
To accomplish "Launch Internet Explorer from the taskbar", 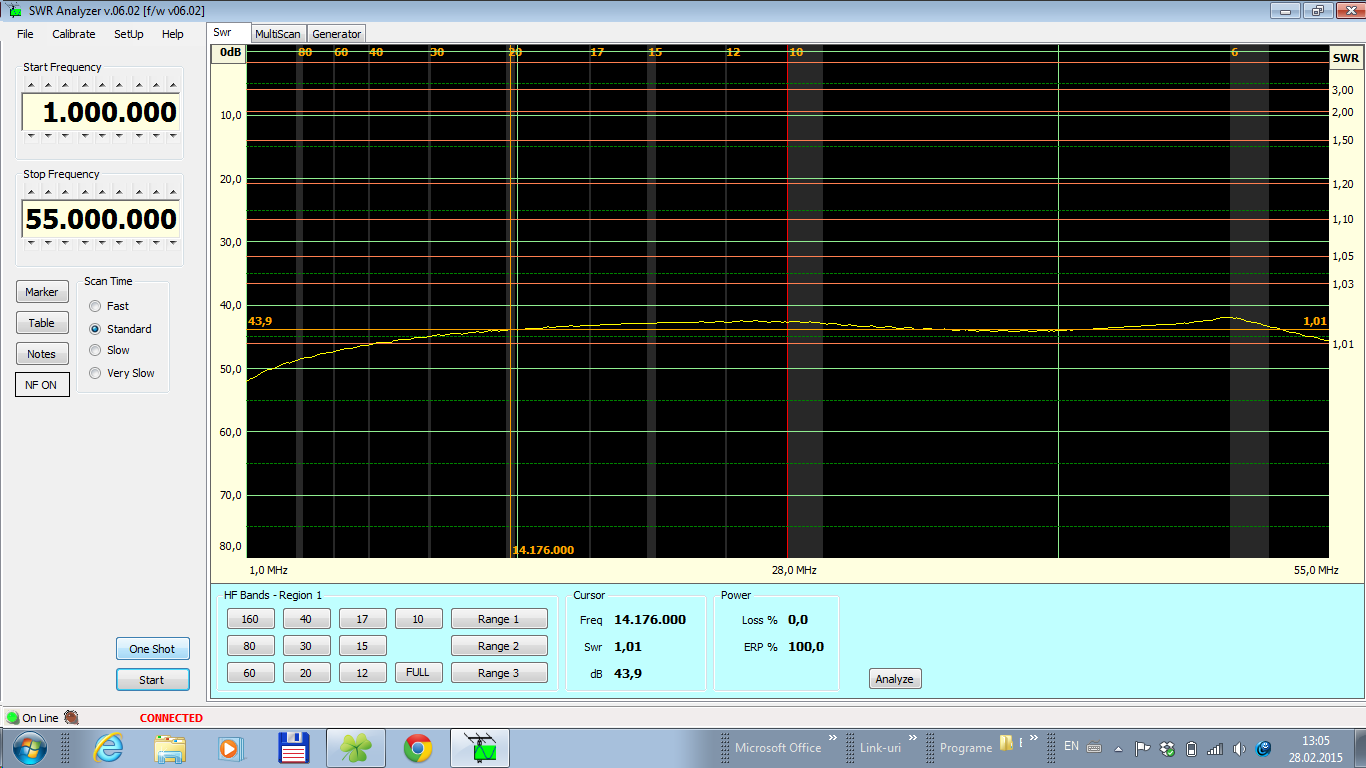I will tap(108, 748).
